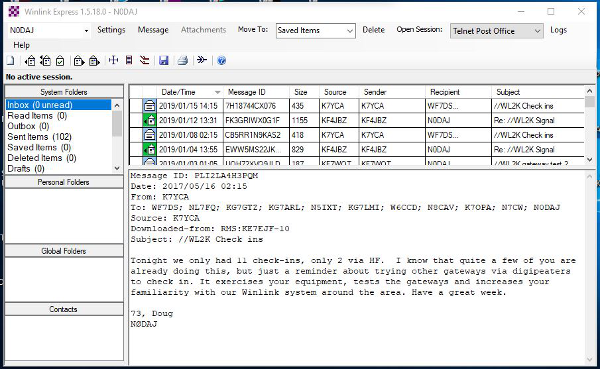Click the dark red film-strip toolbar icon
This screenshot has height=369, width=600.
[129, 60]
